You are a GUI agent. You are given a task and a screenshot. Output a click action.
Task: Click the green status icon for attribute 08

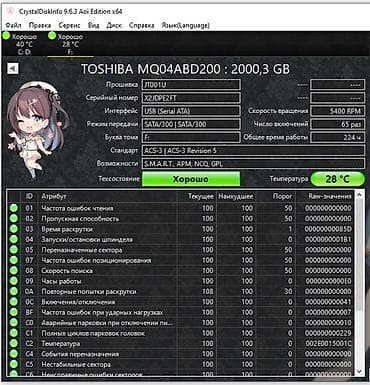pos(14,271)
